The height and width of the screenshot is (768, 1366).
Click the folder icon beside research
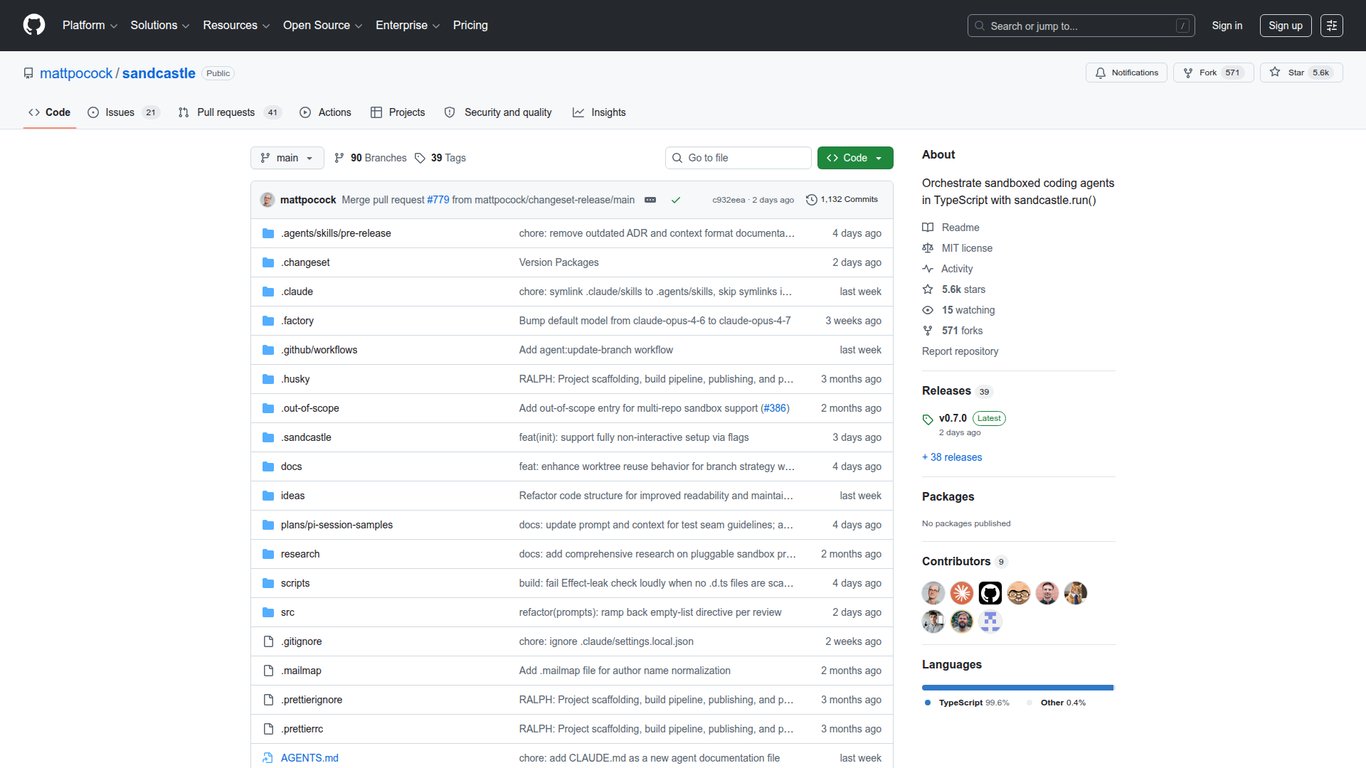(x=268, y=554)
